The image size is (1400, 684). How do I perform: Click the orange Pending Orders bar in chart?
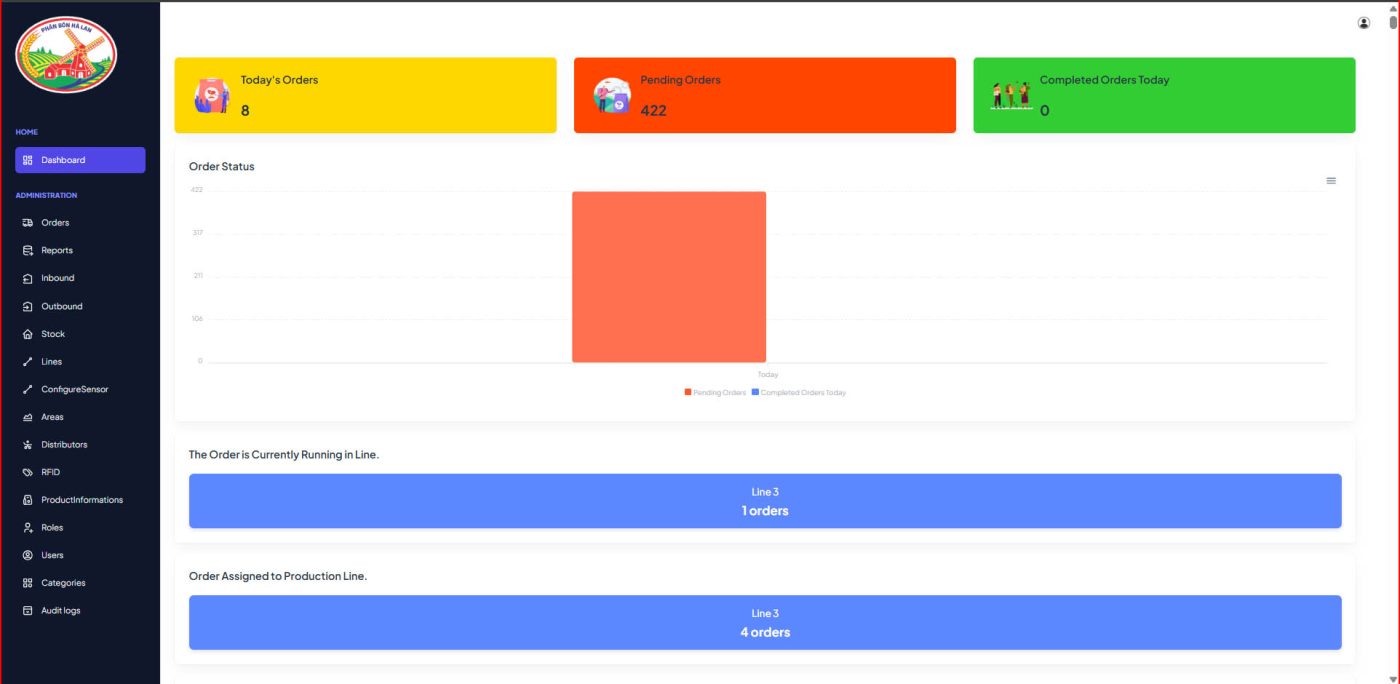click(668, 277)
